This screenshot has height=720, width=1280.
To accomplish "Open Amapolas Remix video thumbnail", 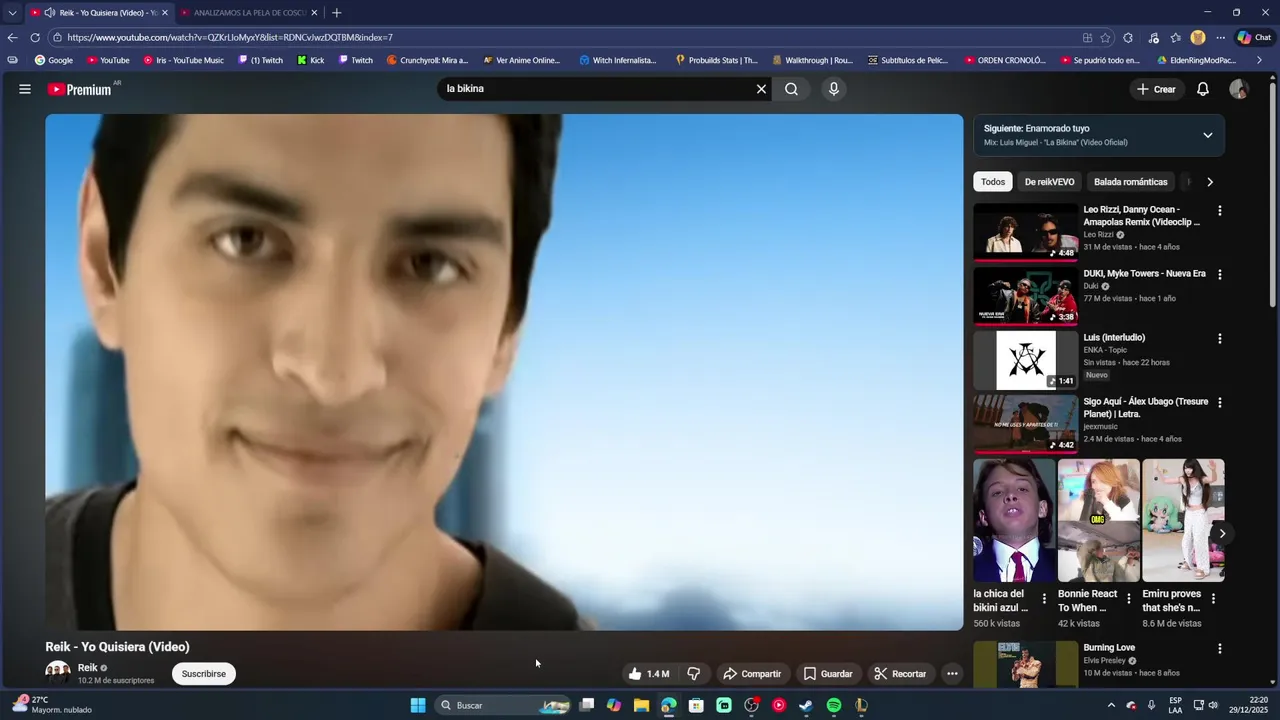I will pyautogui.click(x=1026, y=232).
